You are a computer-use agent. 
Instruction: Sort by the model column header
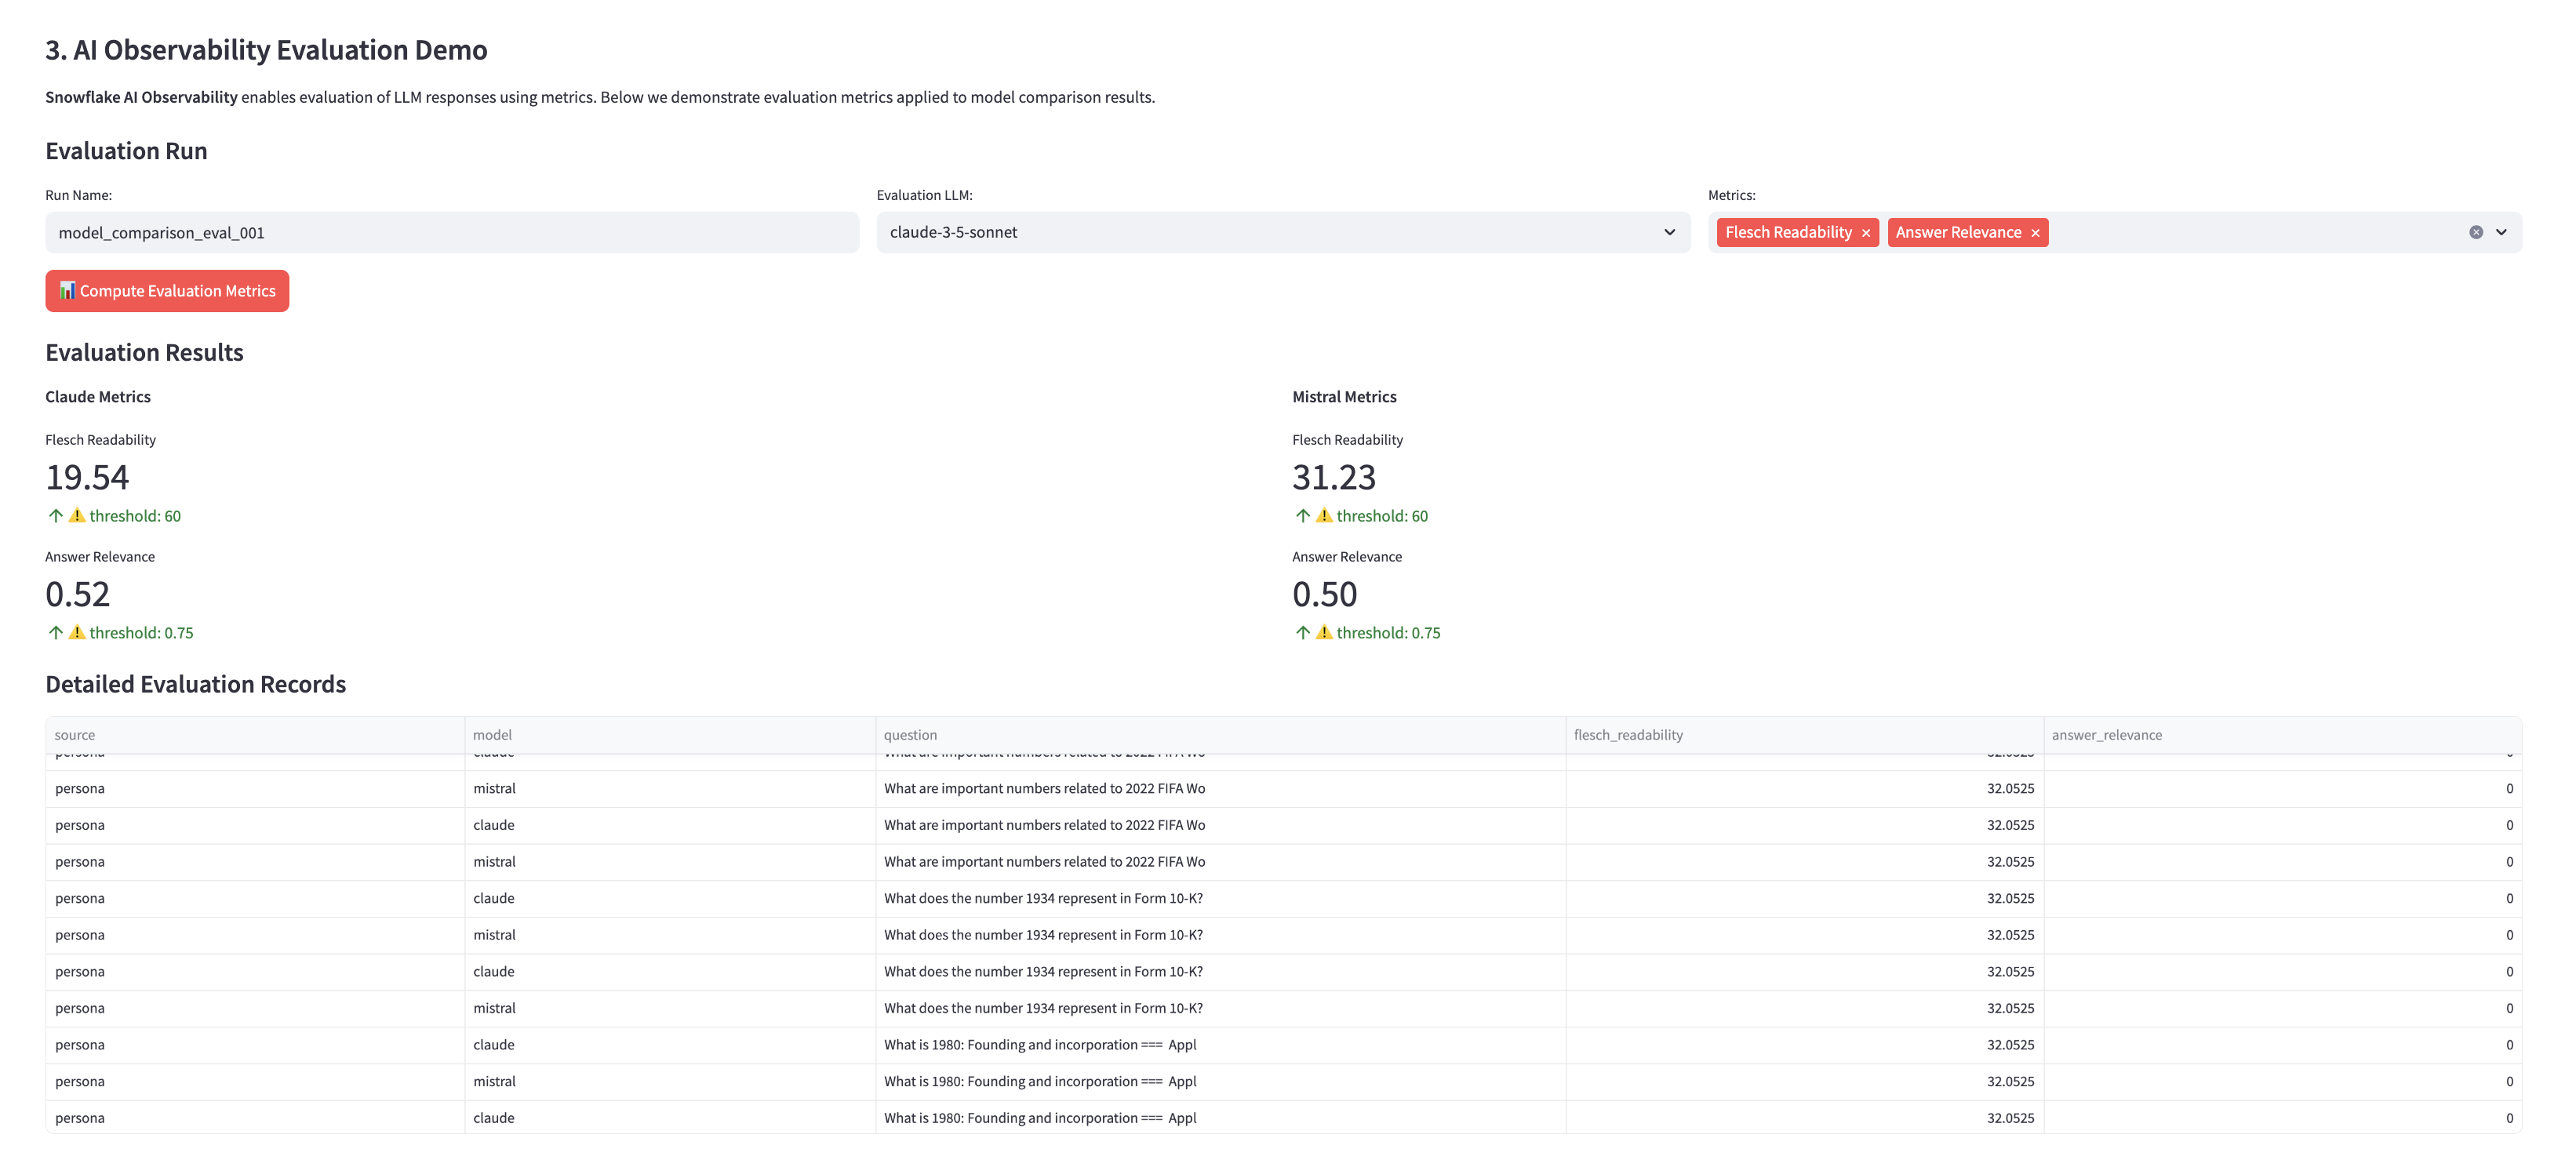click(x=492, y=735)
